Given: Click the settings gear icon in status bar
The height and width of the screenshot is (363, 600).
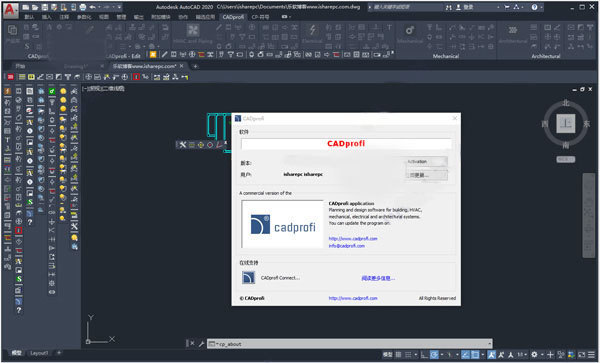Looking at the screenshot, I should [534, 355].
